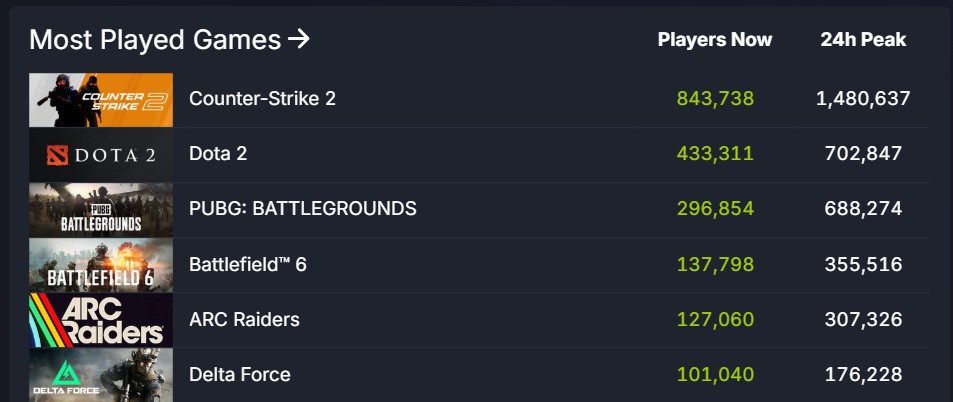Click ARC Raiders' players now figure 127,060

click(x=715, y=320)
